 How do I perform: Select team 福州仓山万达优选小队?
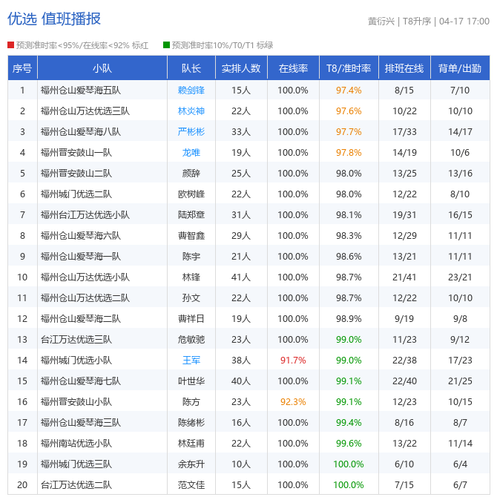pyautogui.click(x=85, y=277)
